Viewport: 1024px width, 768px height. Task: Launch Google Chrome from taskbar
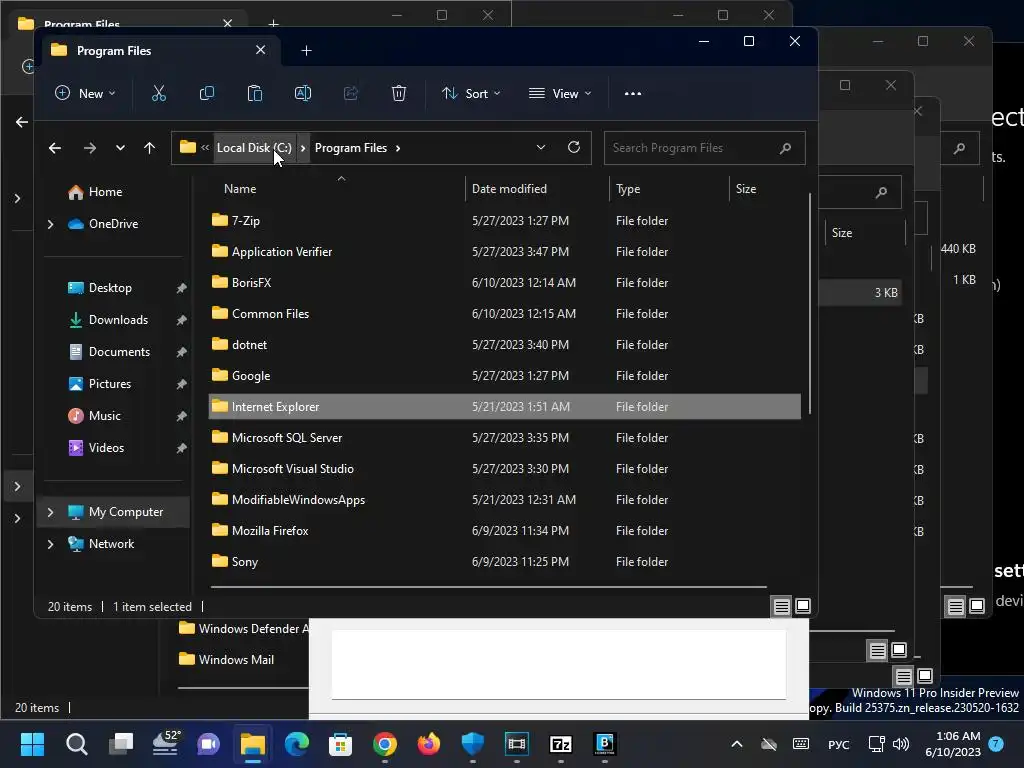click(x=385, y=744)
